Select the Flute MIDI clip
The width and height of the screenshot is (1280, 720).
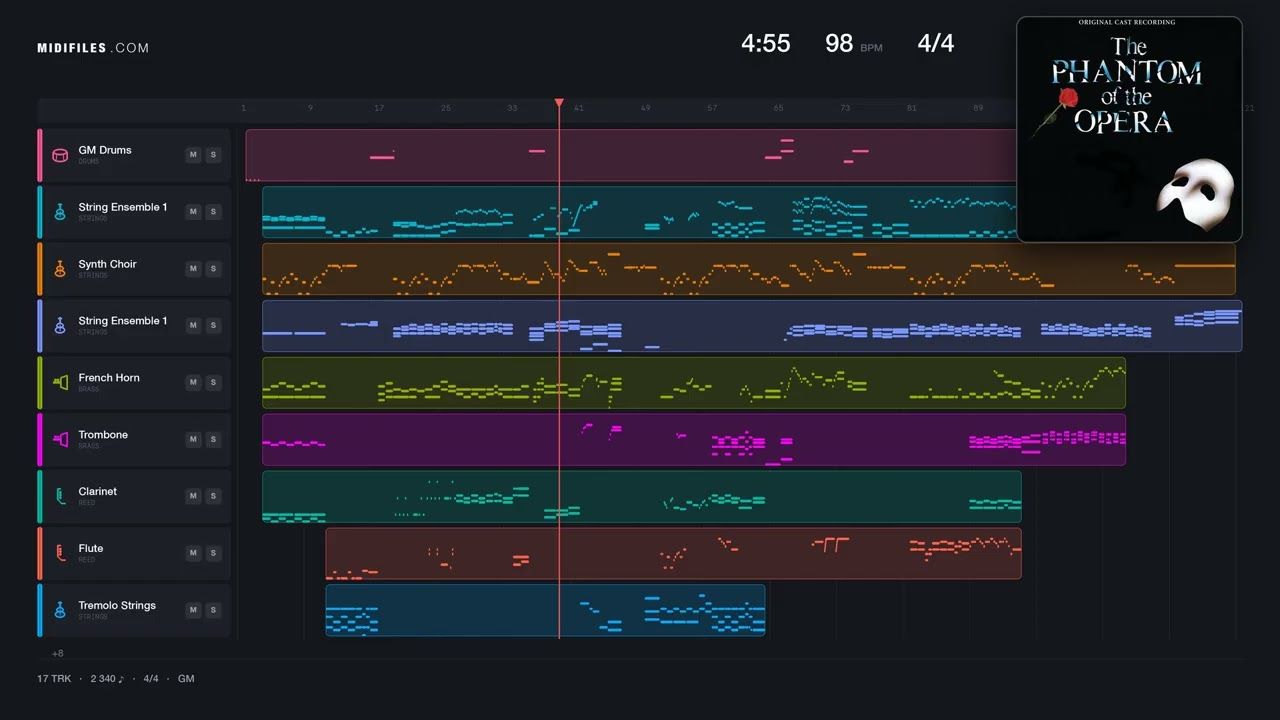tap(673, 554)
